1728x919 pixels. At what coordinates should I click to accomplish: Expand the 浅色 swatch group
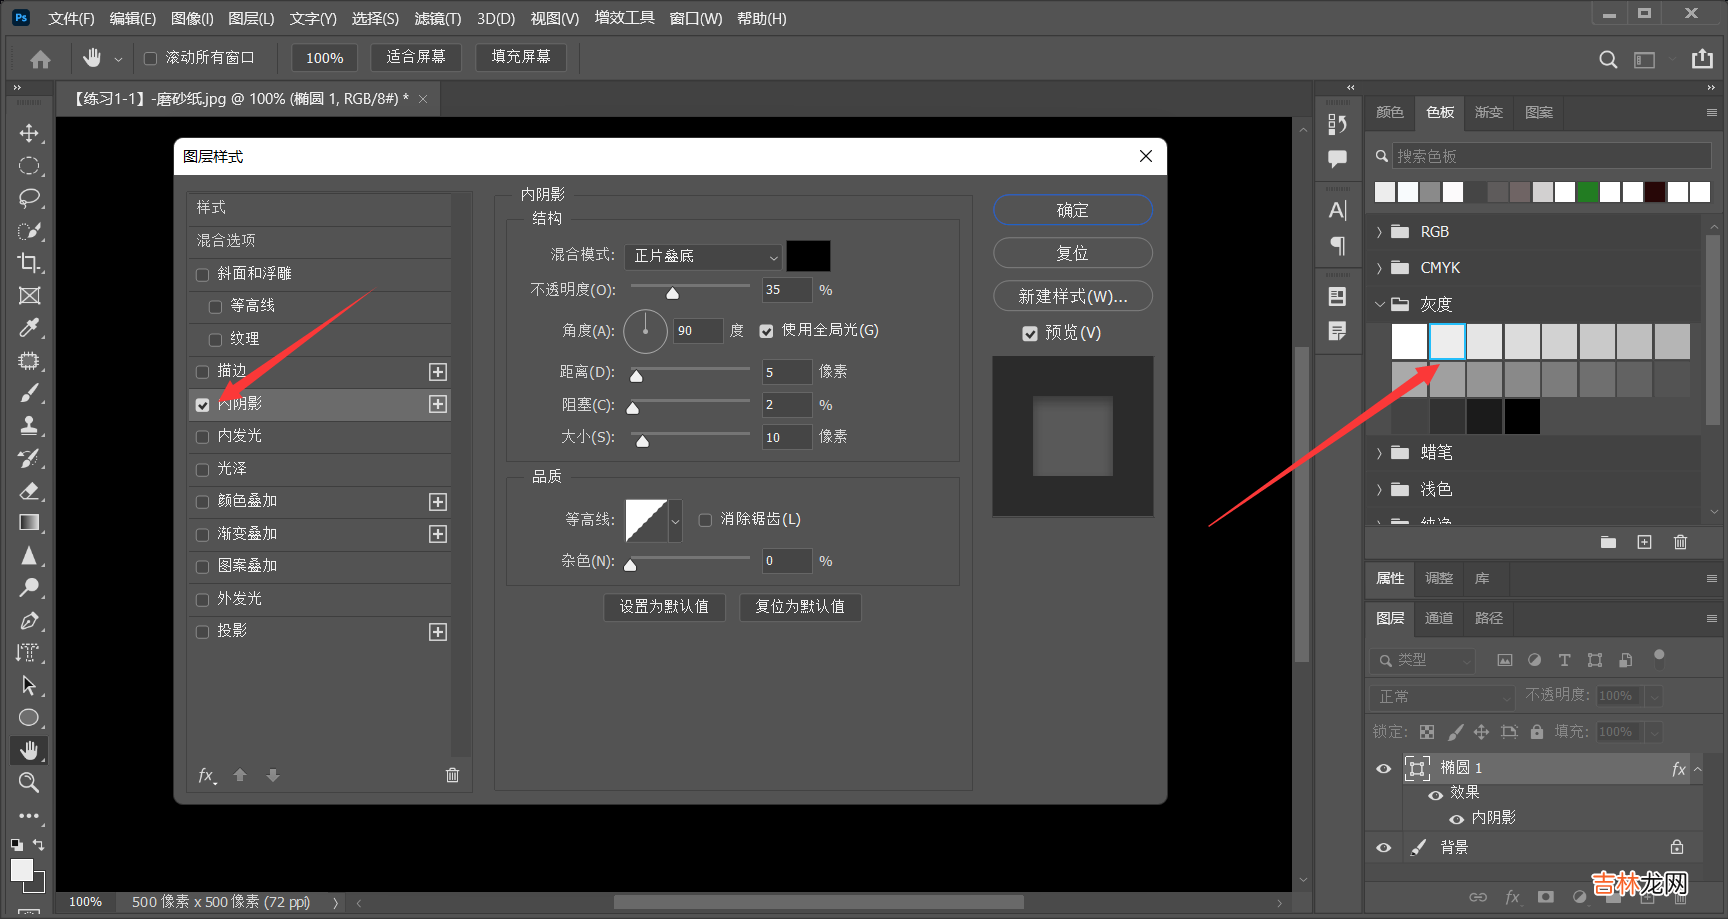[x=1379, y=490]
